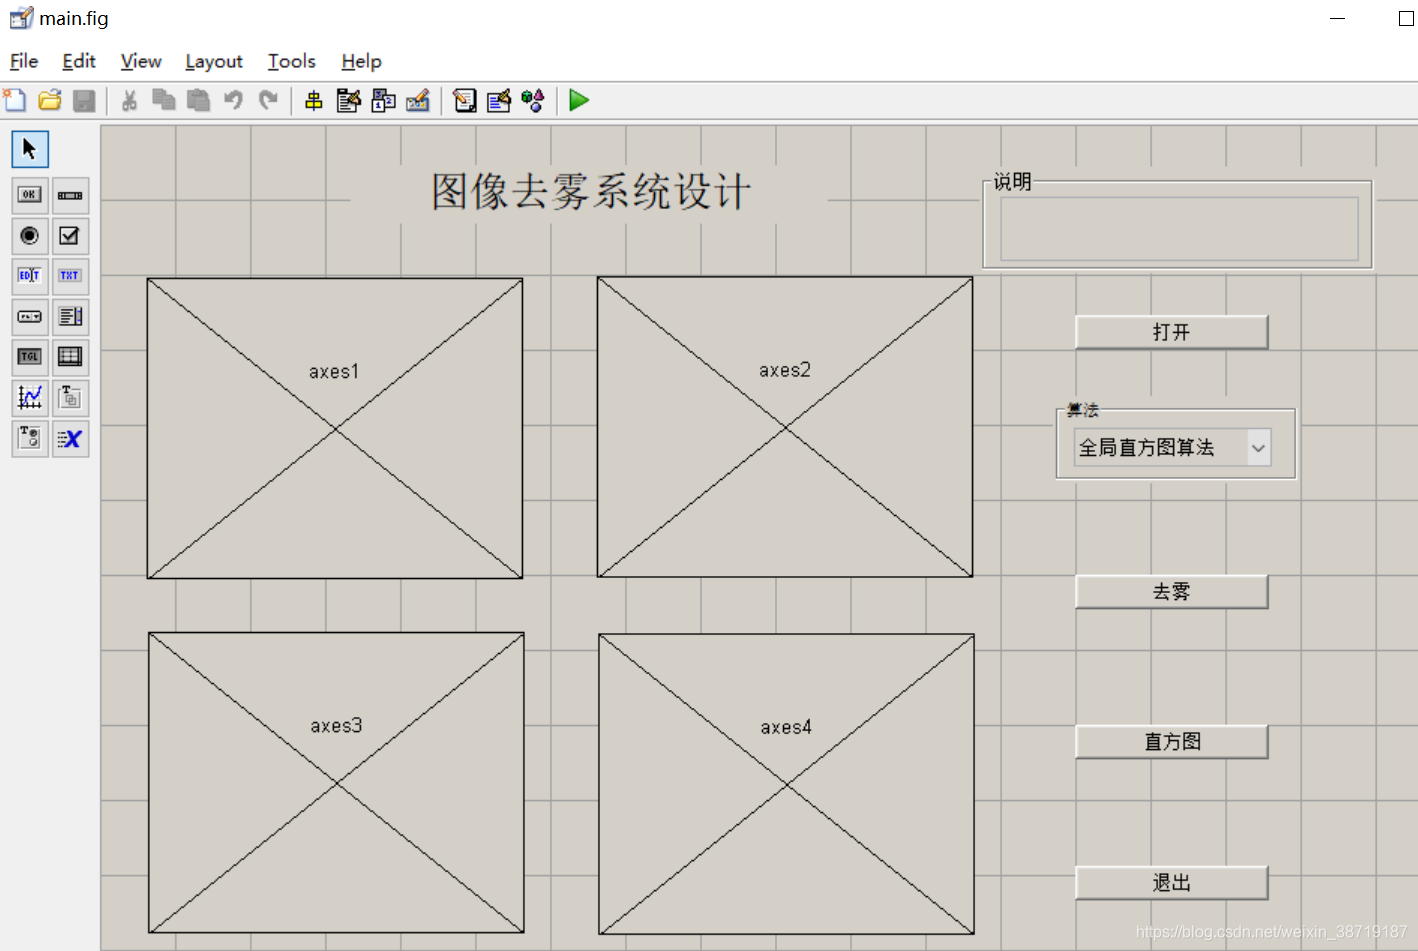The image size is (1418, 951).
Task: Pick the Check Box component tool
Action: point(70,236)
